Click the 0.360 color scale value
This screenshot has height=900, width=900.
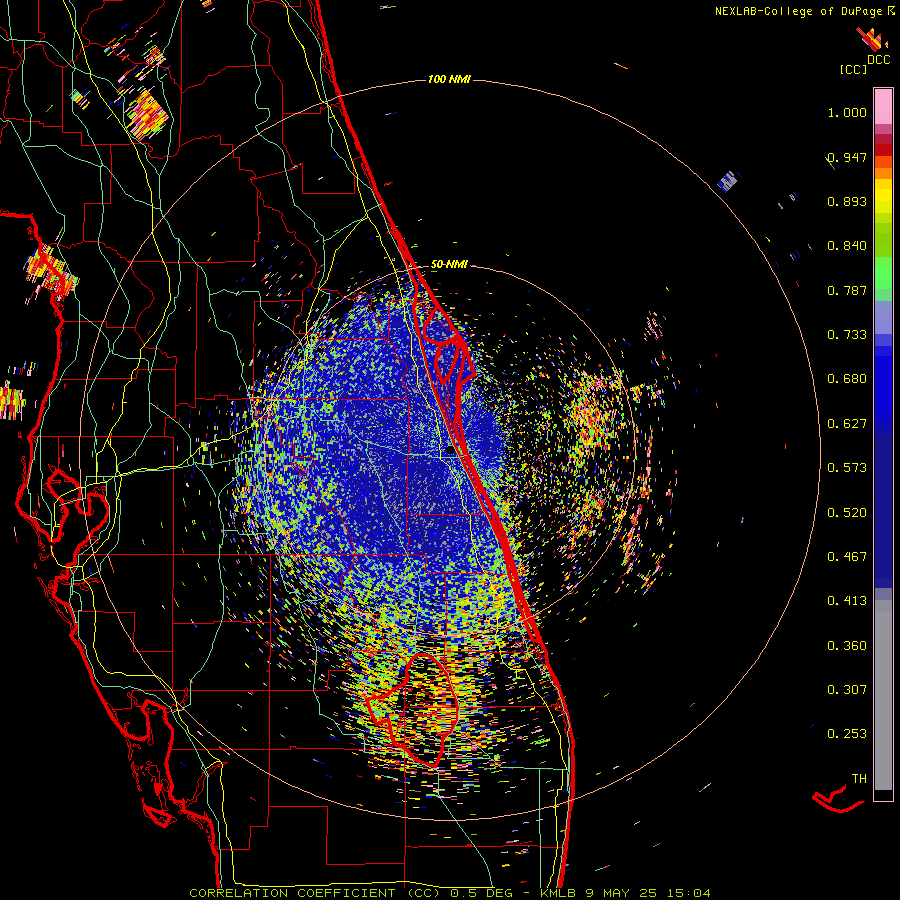click(x=847, y=646)
